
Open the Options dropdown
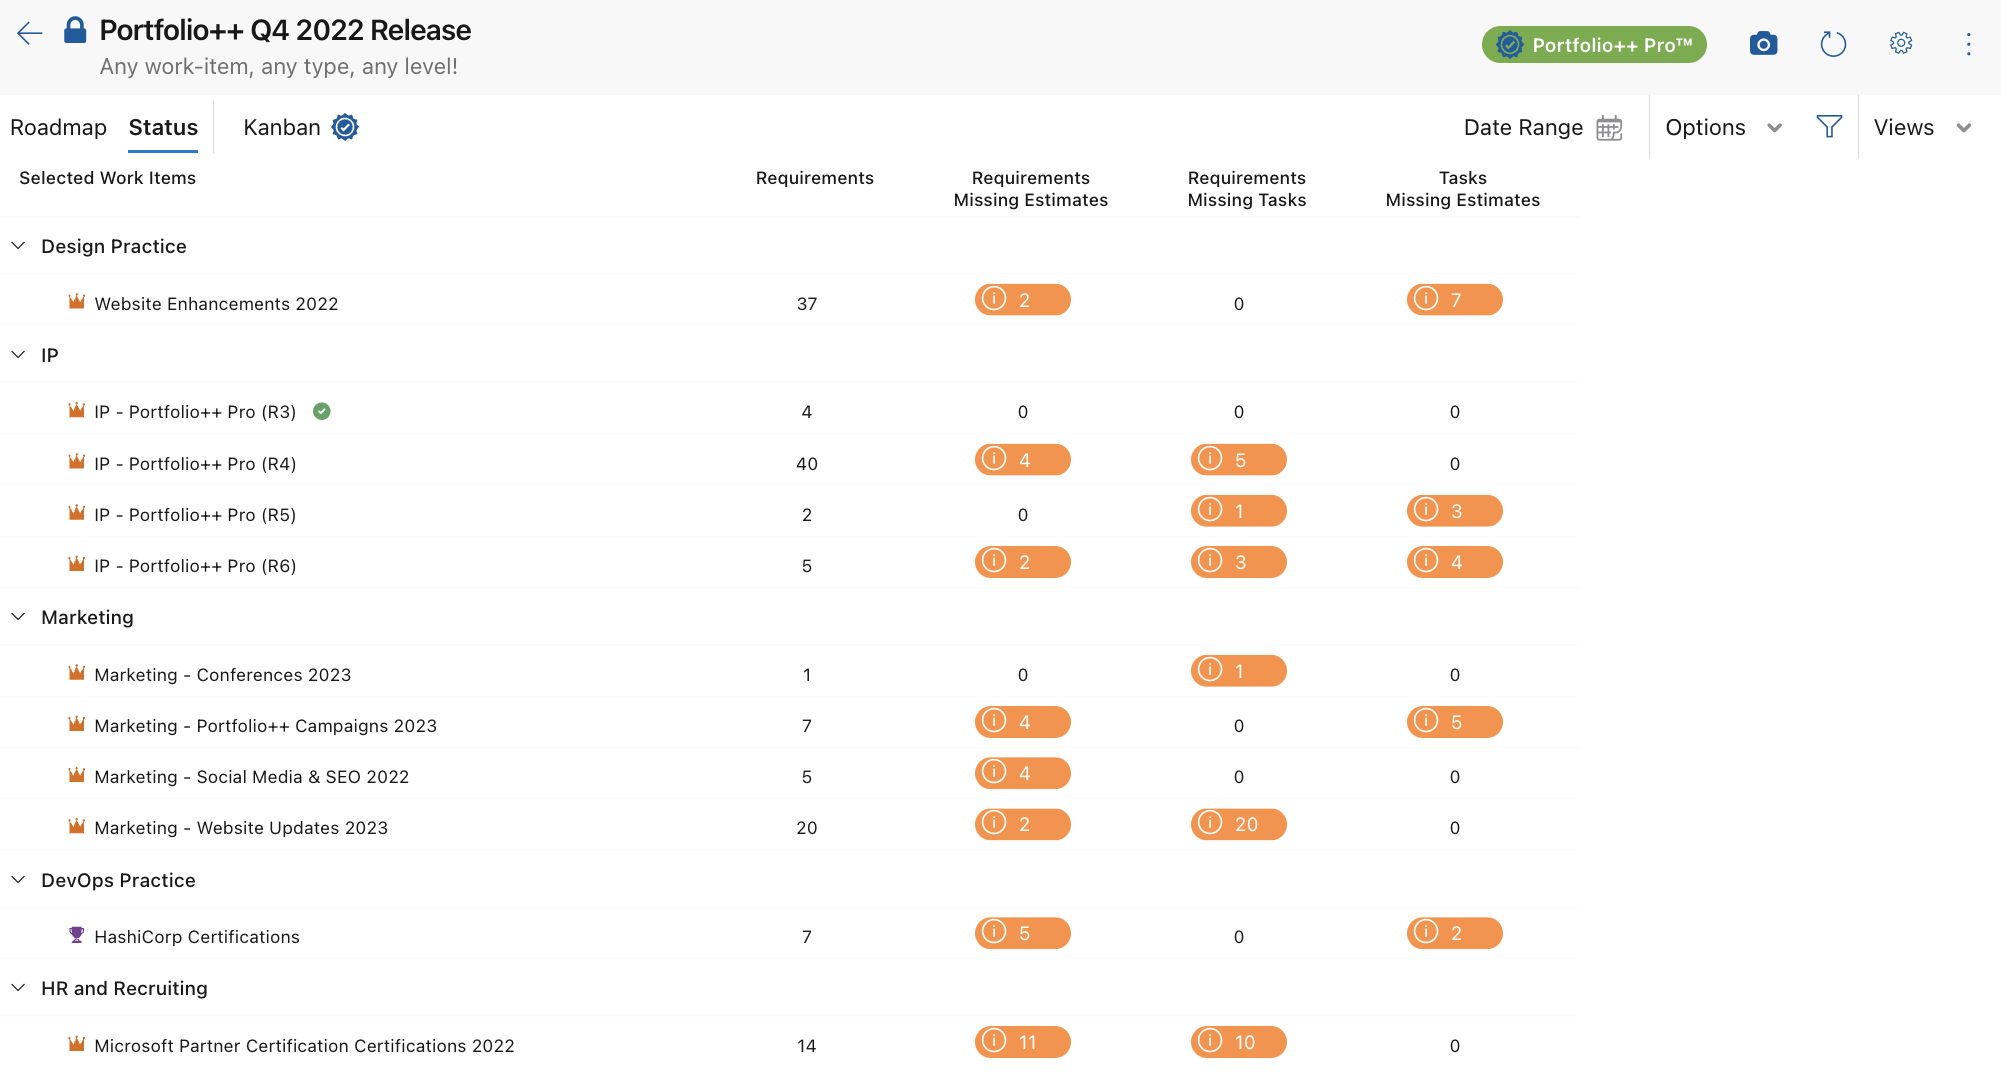[x=1723, y=127]
